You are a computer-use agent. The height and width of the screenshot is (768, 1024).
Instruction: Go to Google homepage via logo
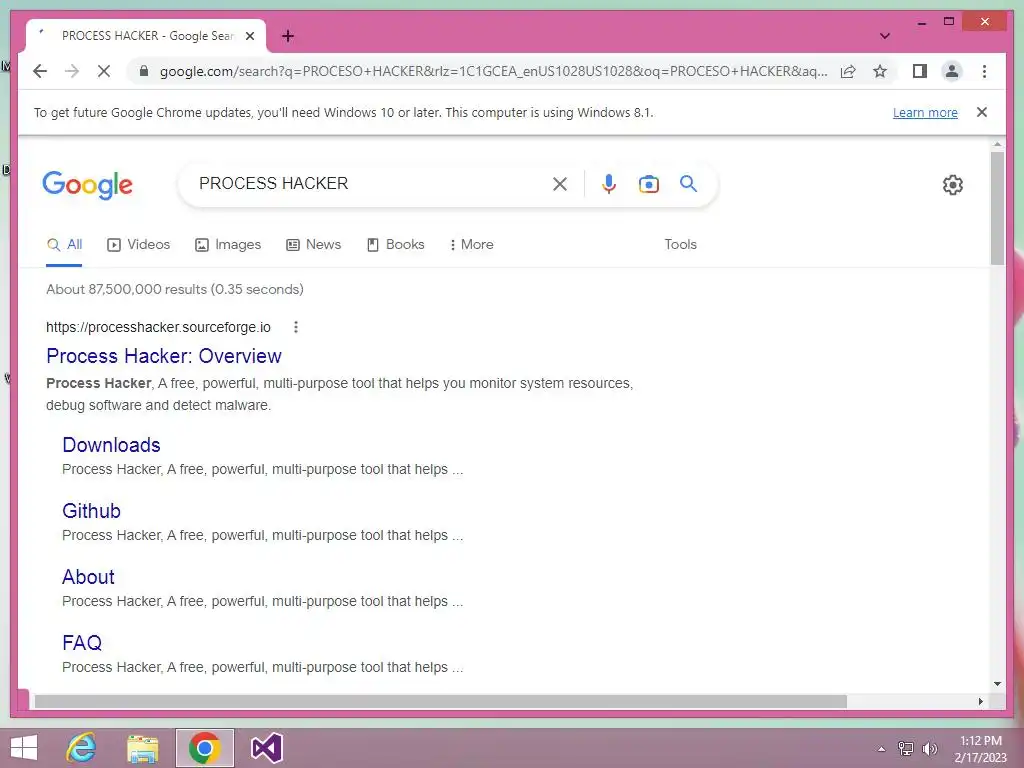tap(88, 185)
